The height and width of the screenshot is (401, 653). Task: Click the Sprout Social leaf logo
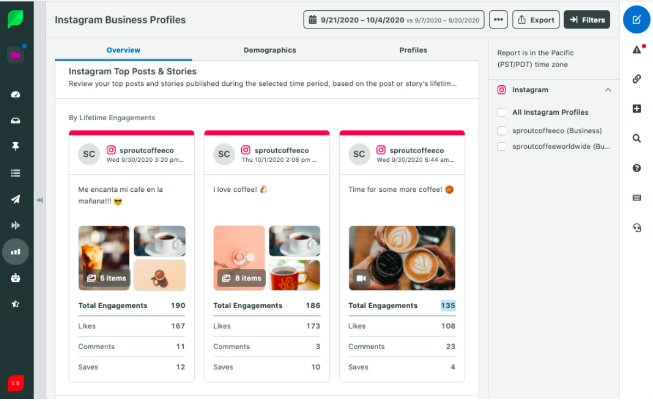(15, 19)
